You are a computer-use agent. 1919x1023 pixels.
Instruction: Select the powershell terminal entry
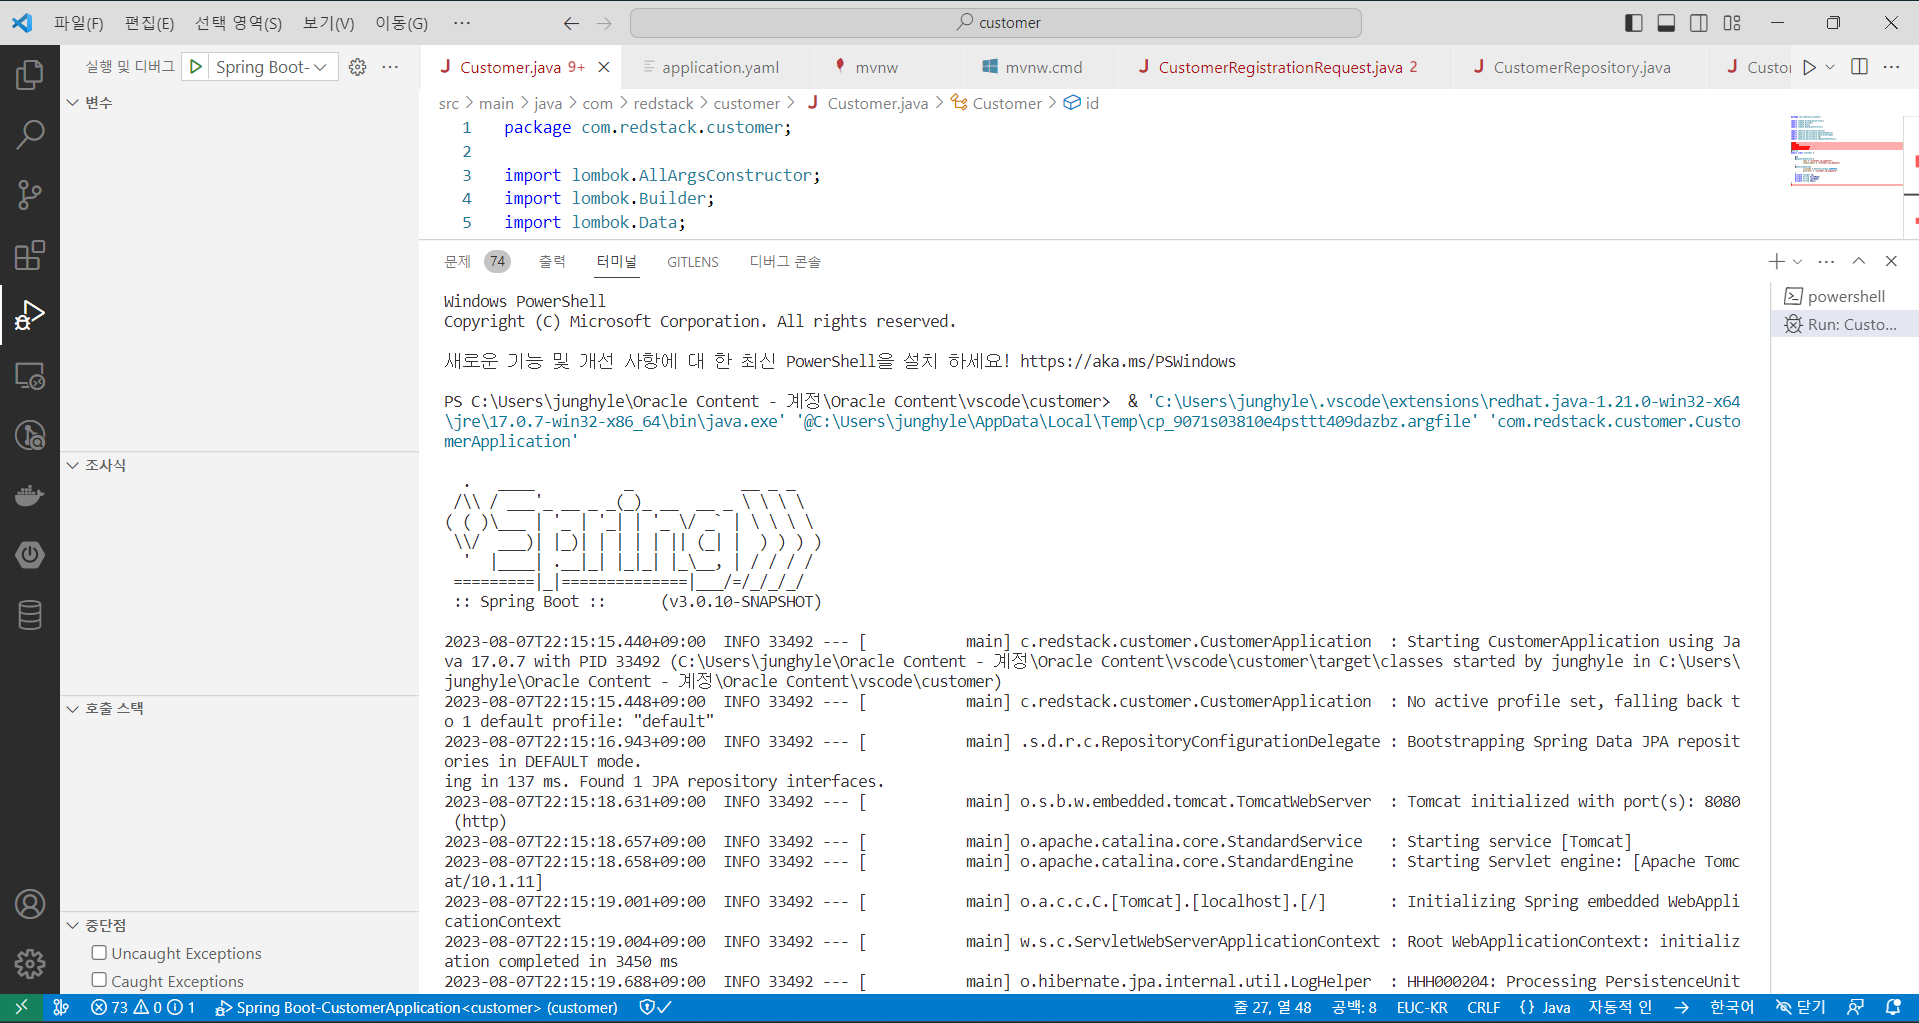(x=1844, y=296)
